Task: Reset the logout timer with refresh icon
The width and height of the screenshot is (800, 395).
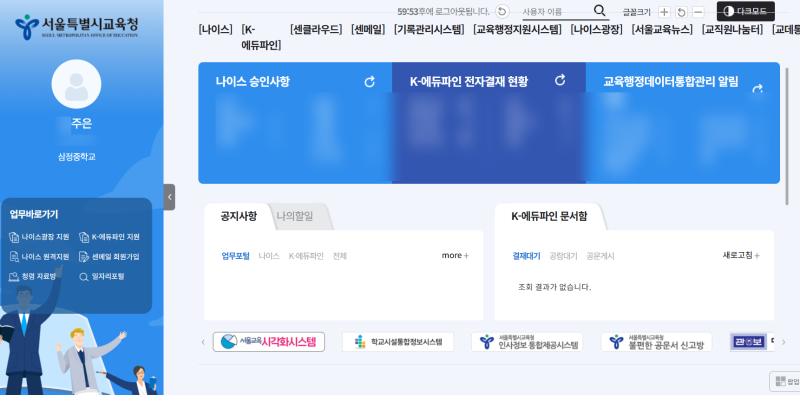Action: 503,12
